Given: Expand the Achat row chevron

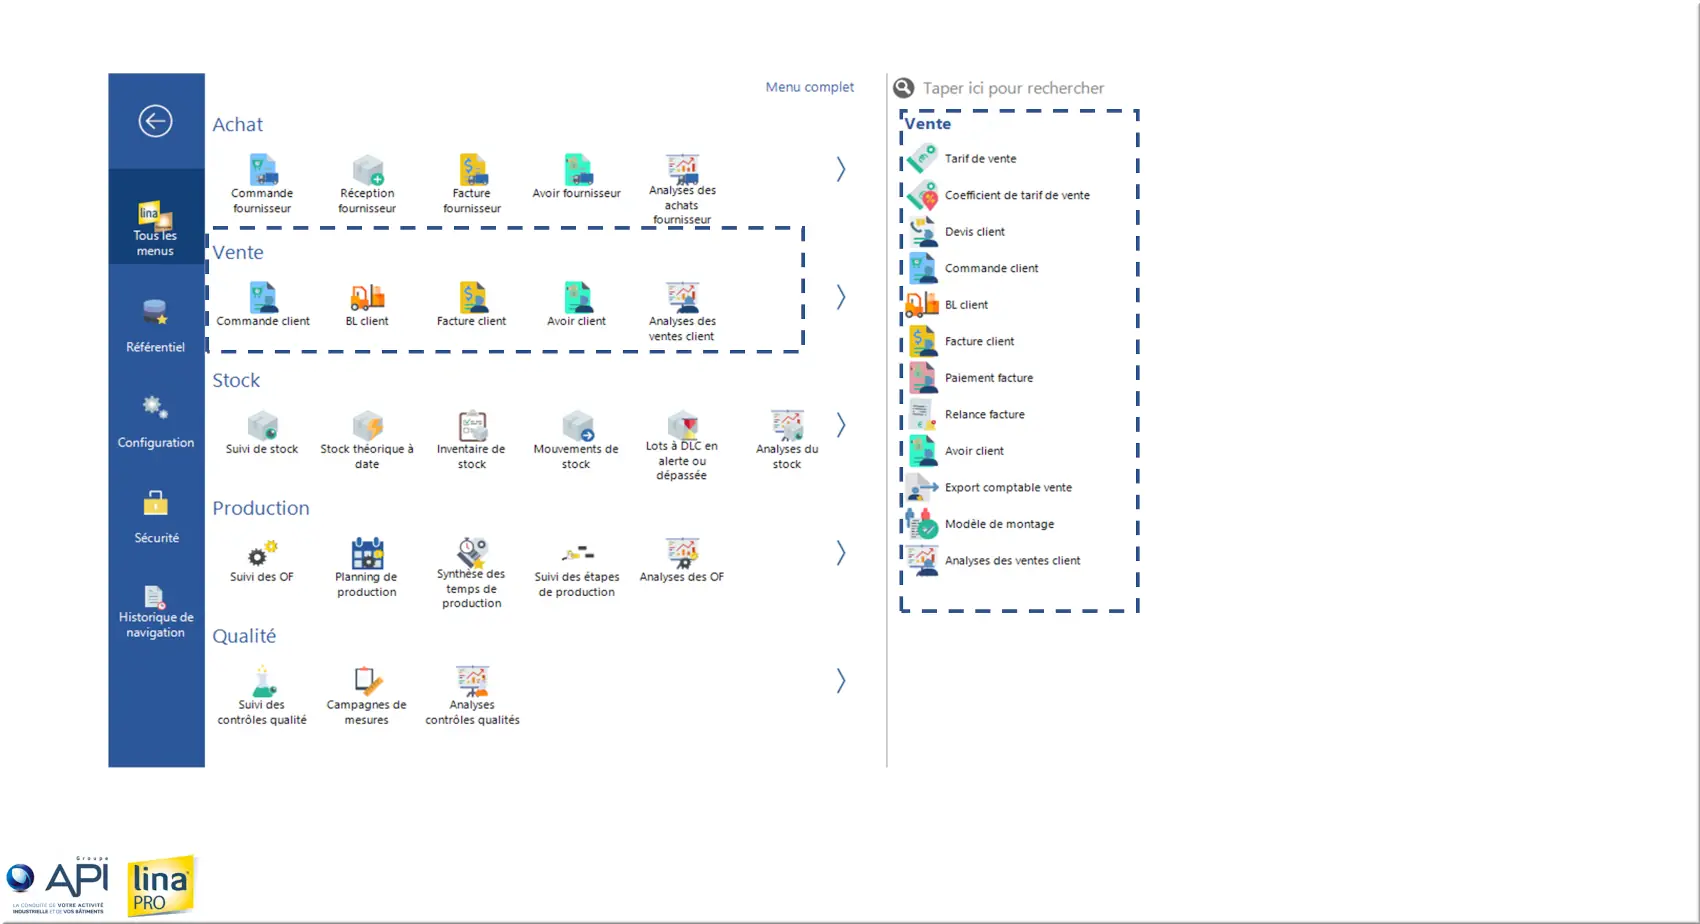Looking at the screenshot, I should (841, 169).
